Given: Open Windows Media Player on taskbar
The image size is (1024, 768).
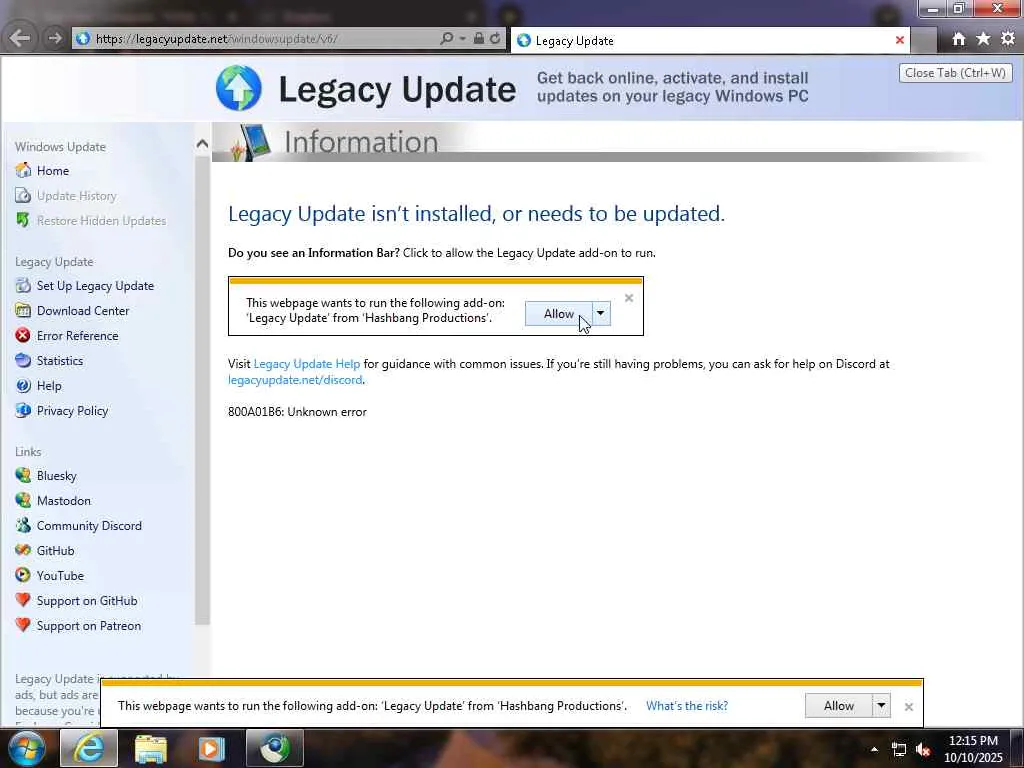Looking at the screenshot, I should [x=212, y=748].
